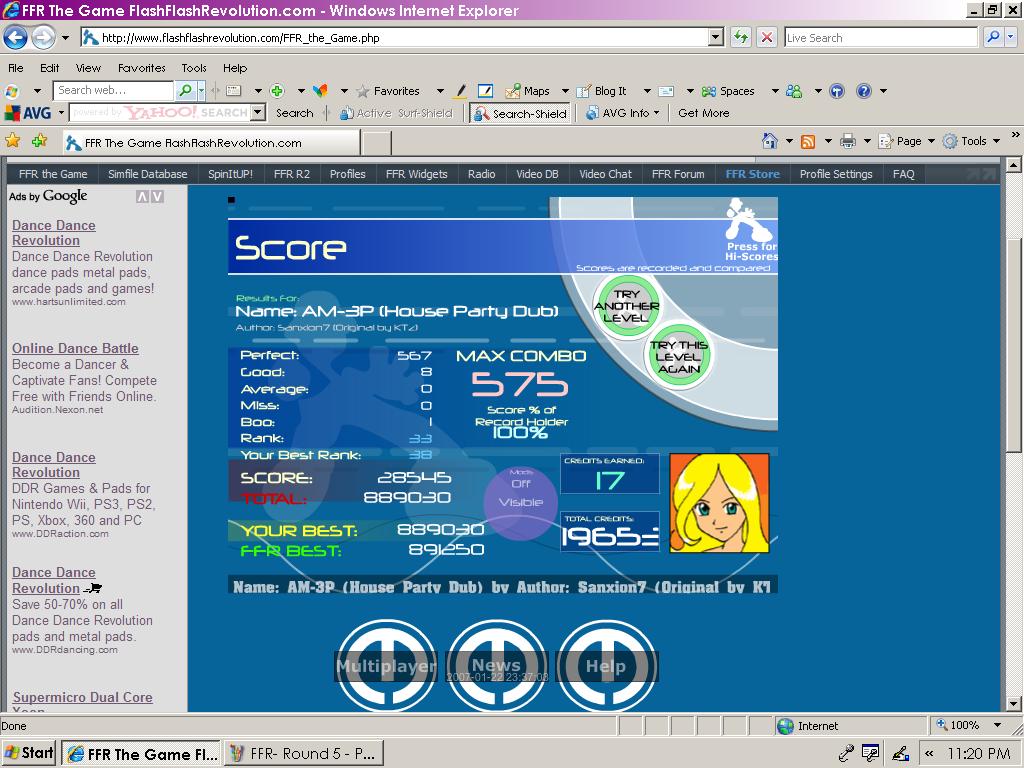Click Try Another Level button
The image size is (1024, 768).
pos(626,306)
